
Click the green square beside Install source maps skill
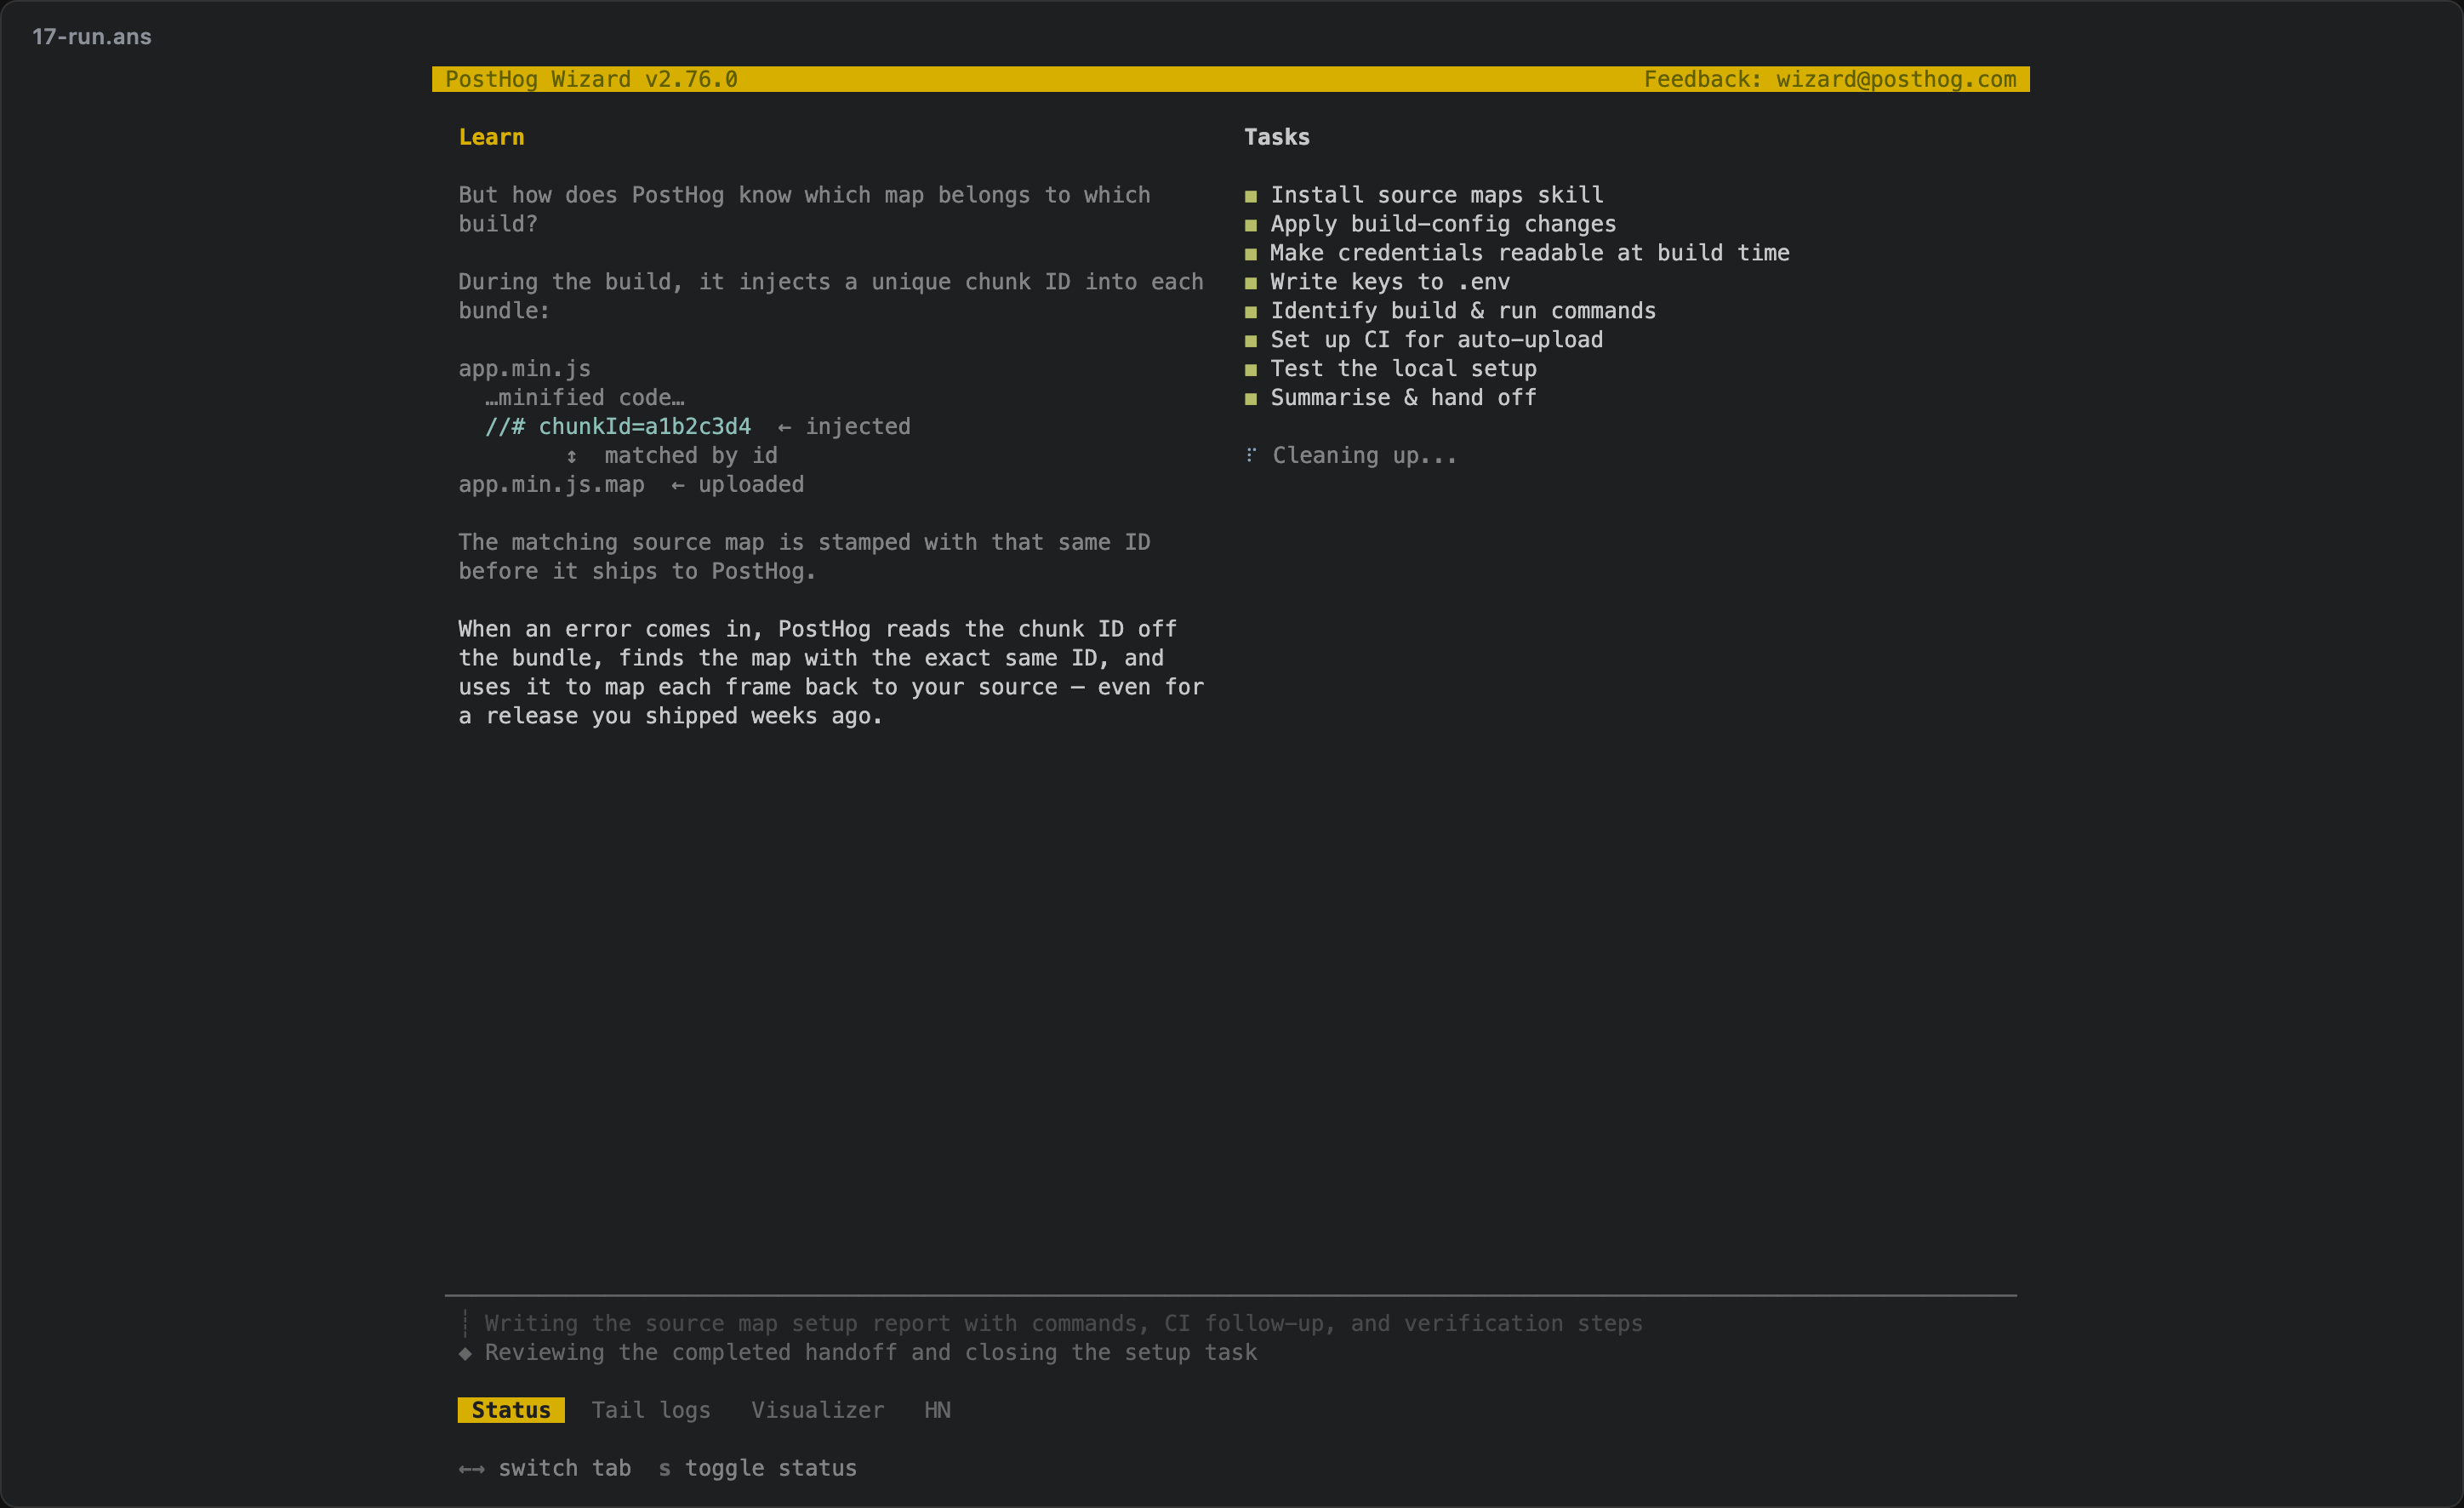click(x=1250, y=196)
